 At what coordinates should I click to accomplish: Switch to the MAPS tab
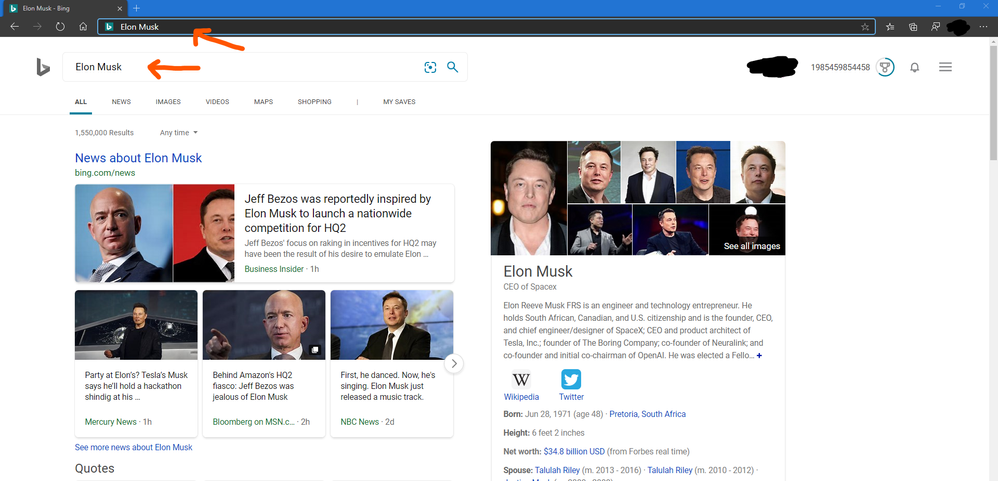(263, 102)
